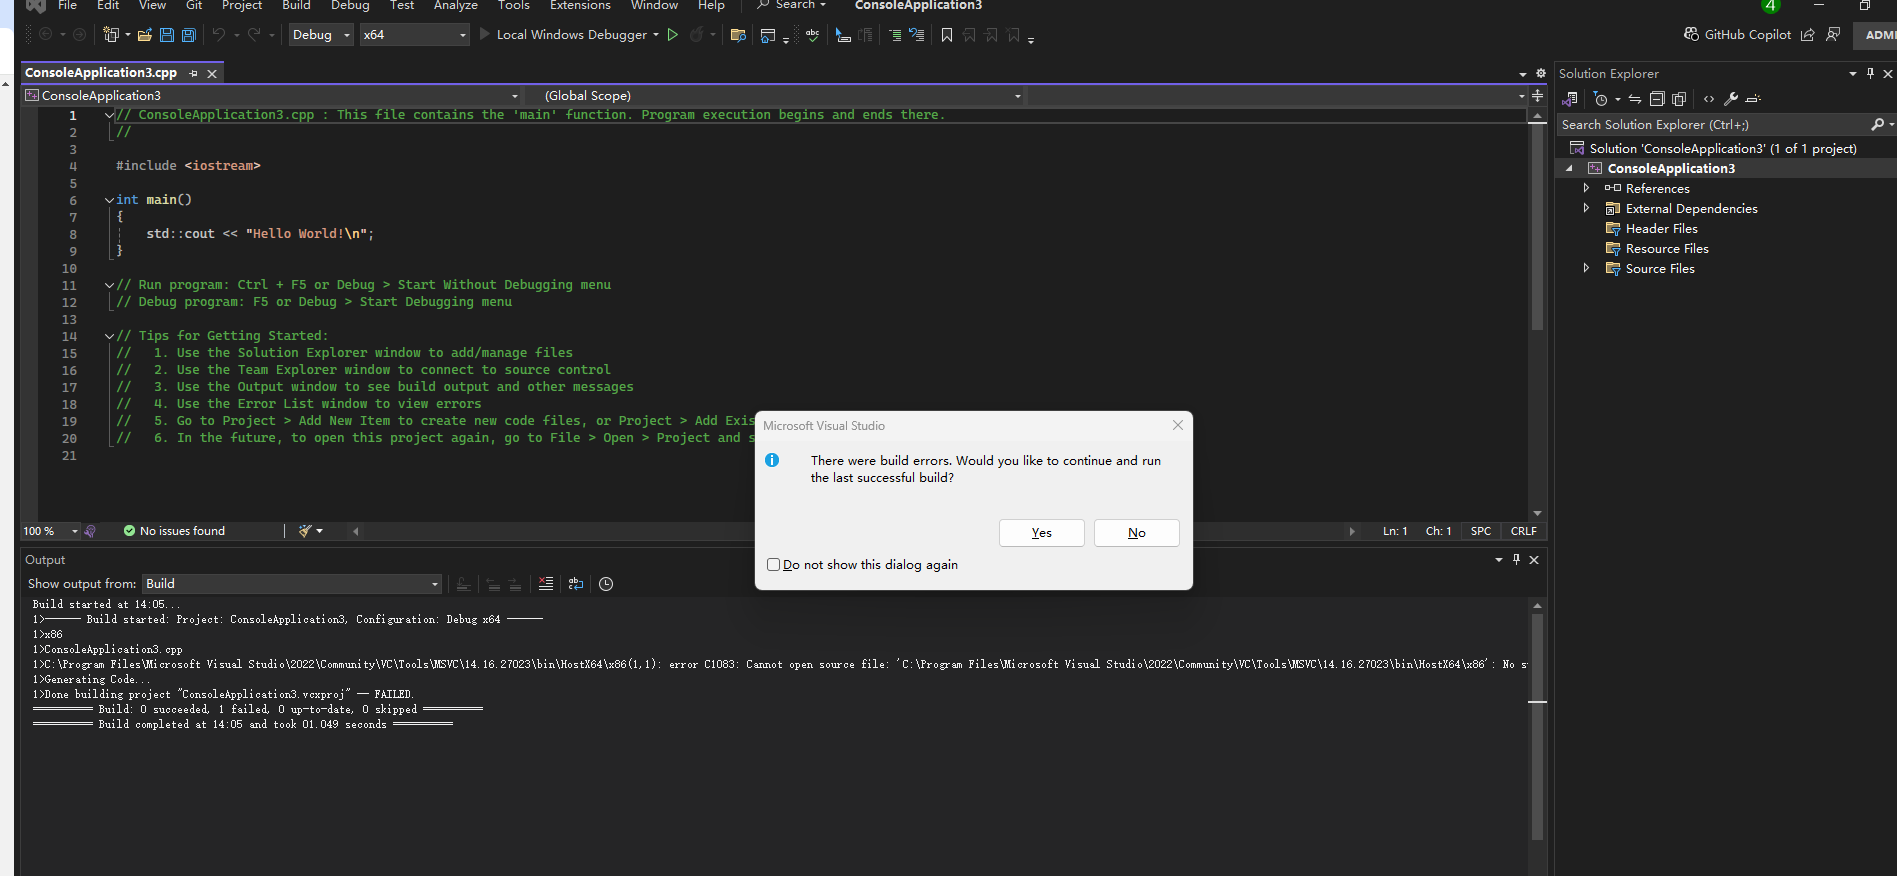Collapse the ConsoleApplication3 project node
Viewport: 1897px width, 876px height.
(x=1569, y=168)
